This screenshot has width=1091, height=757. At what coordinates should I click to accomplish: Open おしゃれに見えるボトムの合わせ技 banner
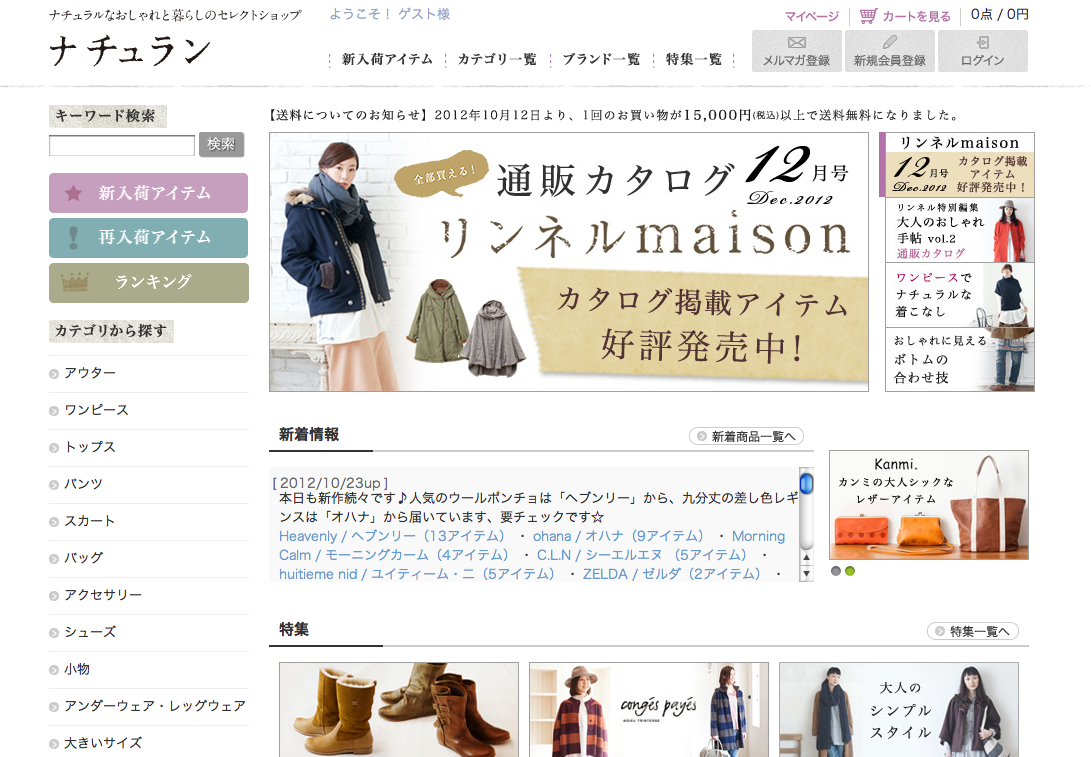click(959, 360)
